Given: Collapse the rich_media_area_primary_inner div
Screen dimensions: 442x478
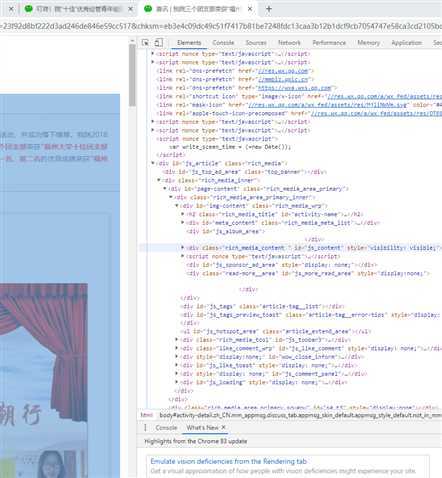Looking at the screenshot, I should (x=171, y=197).
